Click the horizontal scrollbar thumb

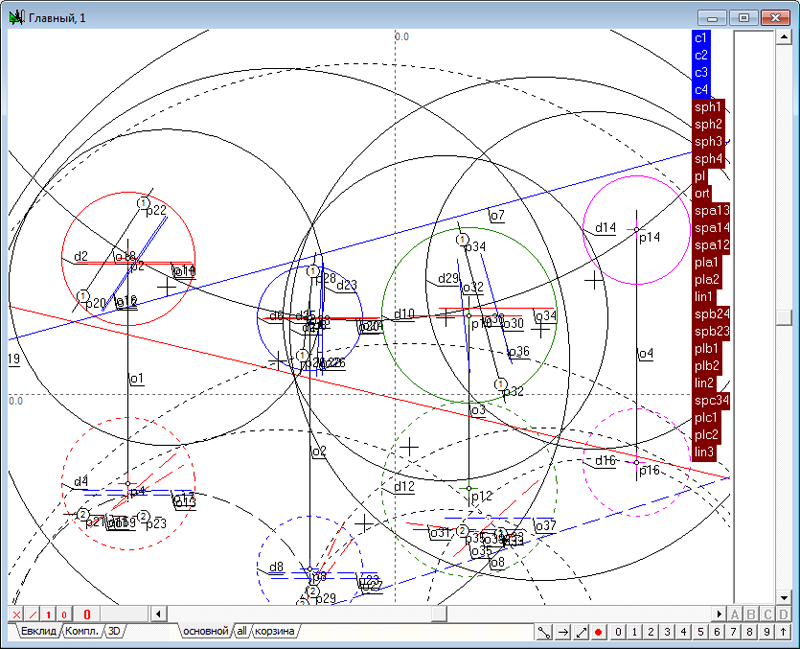pos(439,614)
